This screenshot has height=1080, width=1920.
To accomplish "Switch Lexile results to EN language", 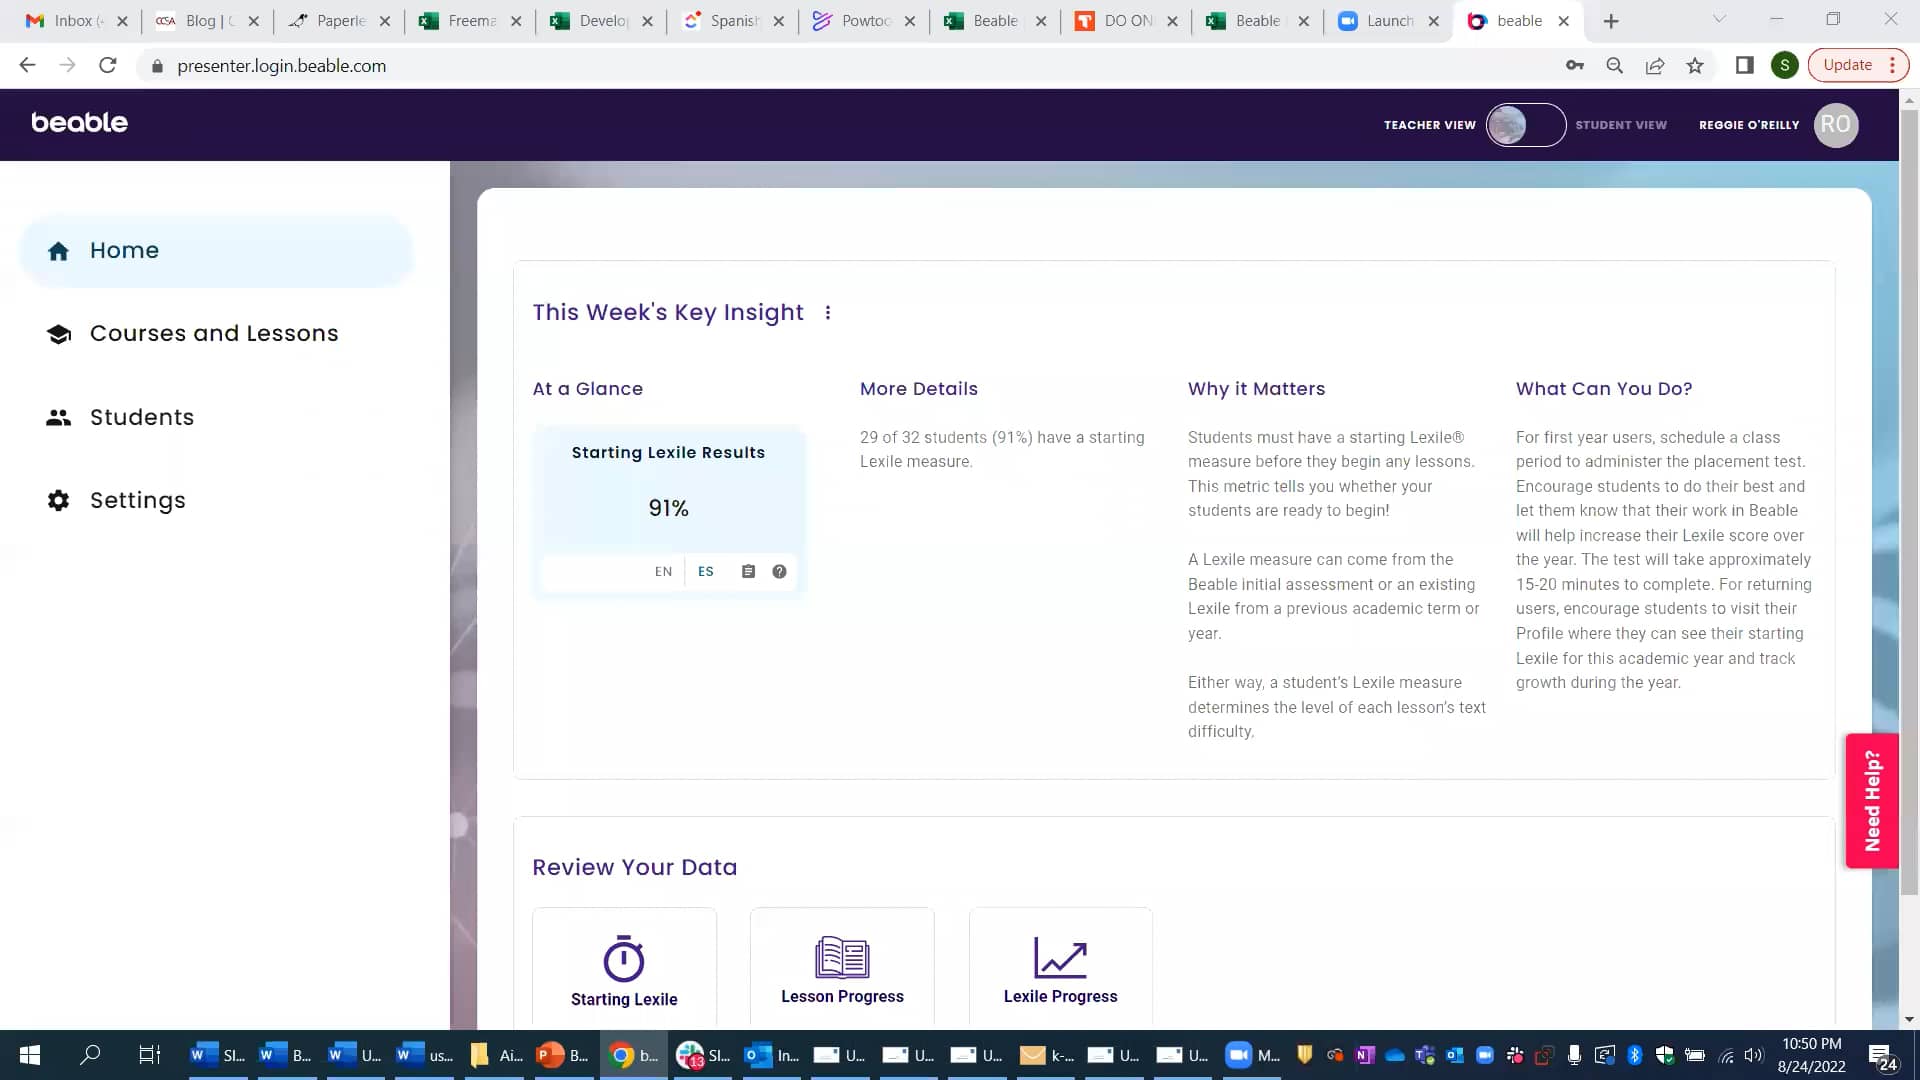I will click(x=663, y=571).
